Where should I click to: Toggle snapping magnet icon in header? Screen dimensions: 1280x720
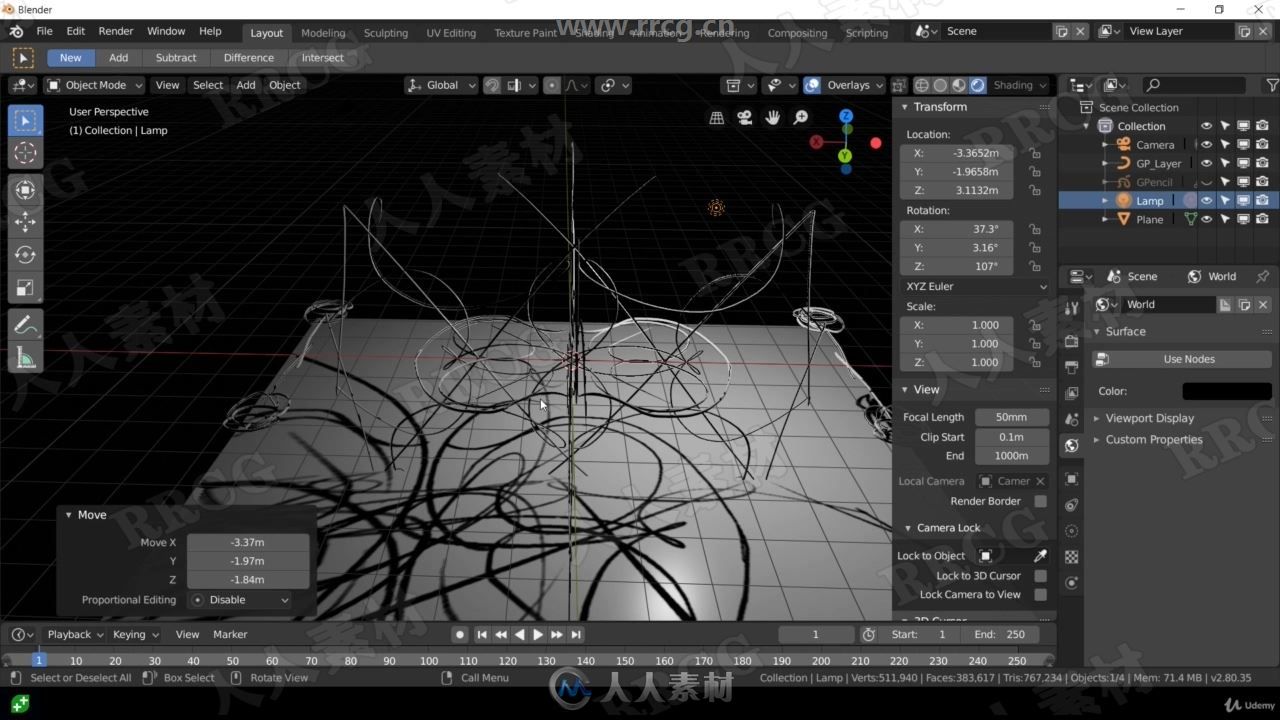(x=492, y=85)
